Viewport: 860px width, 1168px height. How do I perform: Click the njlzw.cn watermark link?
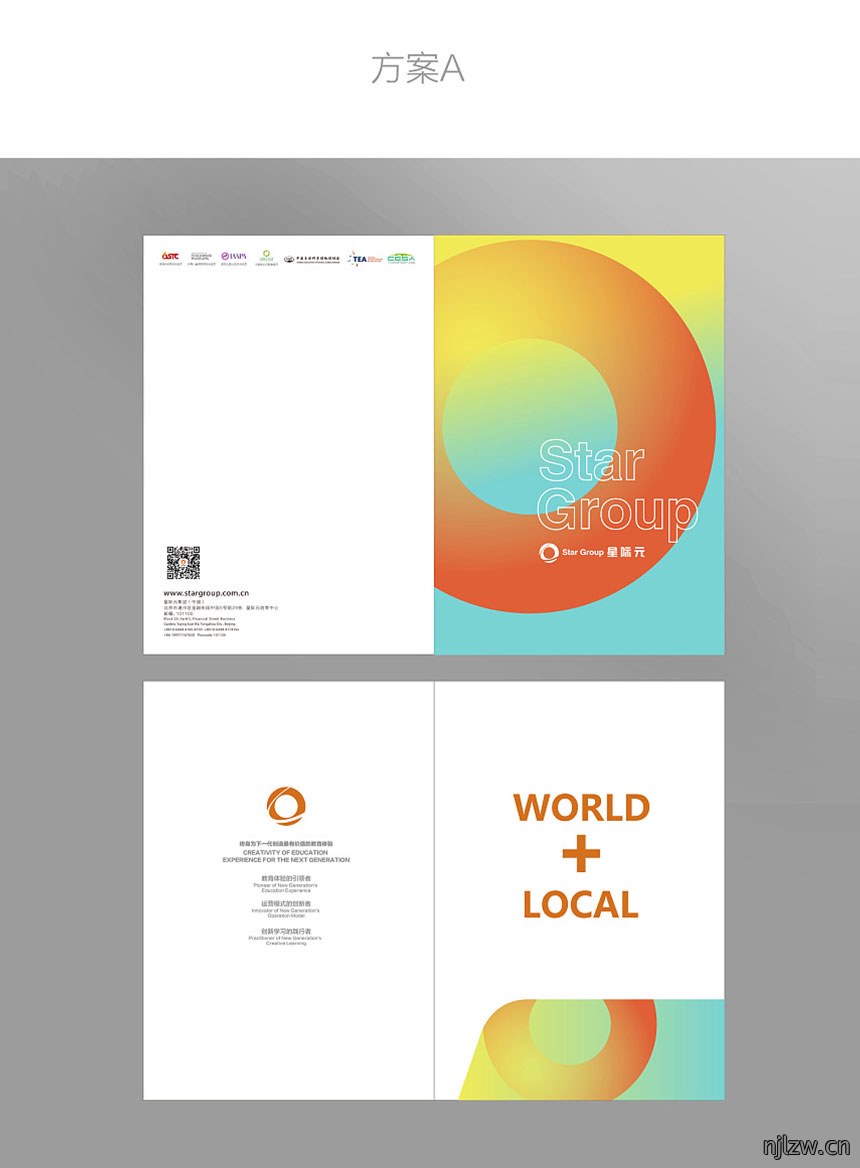pyautogui.click(x=806, y=1146)
